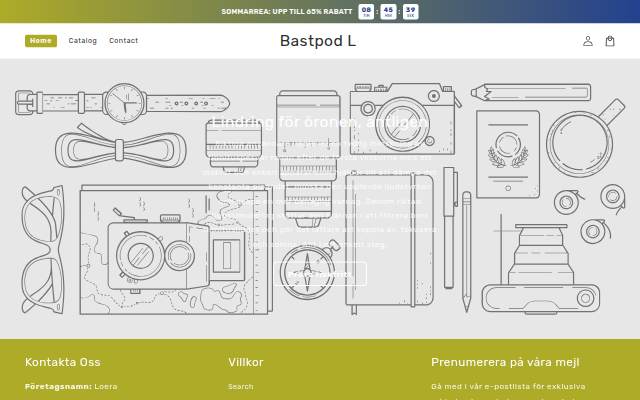This screenshot has height=400, width=640.
Task: Open the Search link under Villkor
Action: click(241, 387)
